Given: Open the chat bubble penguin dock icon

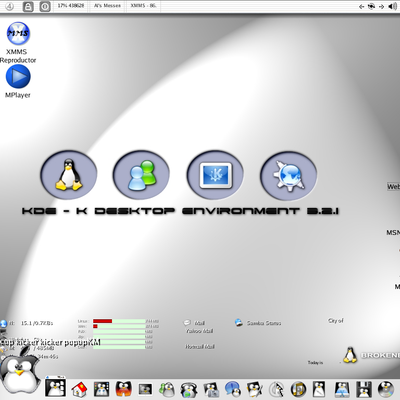Looking at the screenshot, I should (233, 389).
